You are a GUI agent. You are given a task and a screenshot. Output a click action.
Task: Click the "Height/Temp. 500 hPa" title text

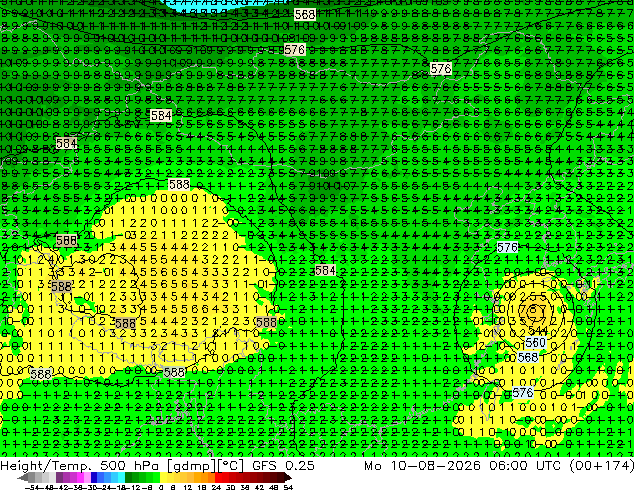(x=79, y=465)
